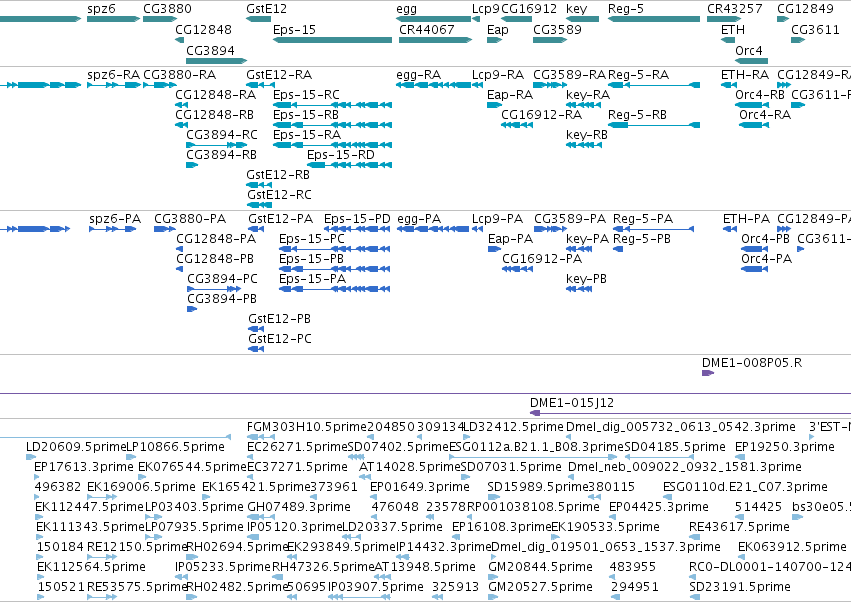This screenshot has width=851, height=602.
Task: Select the egg gene feature
Action: click(433, 19)
